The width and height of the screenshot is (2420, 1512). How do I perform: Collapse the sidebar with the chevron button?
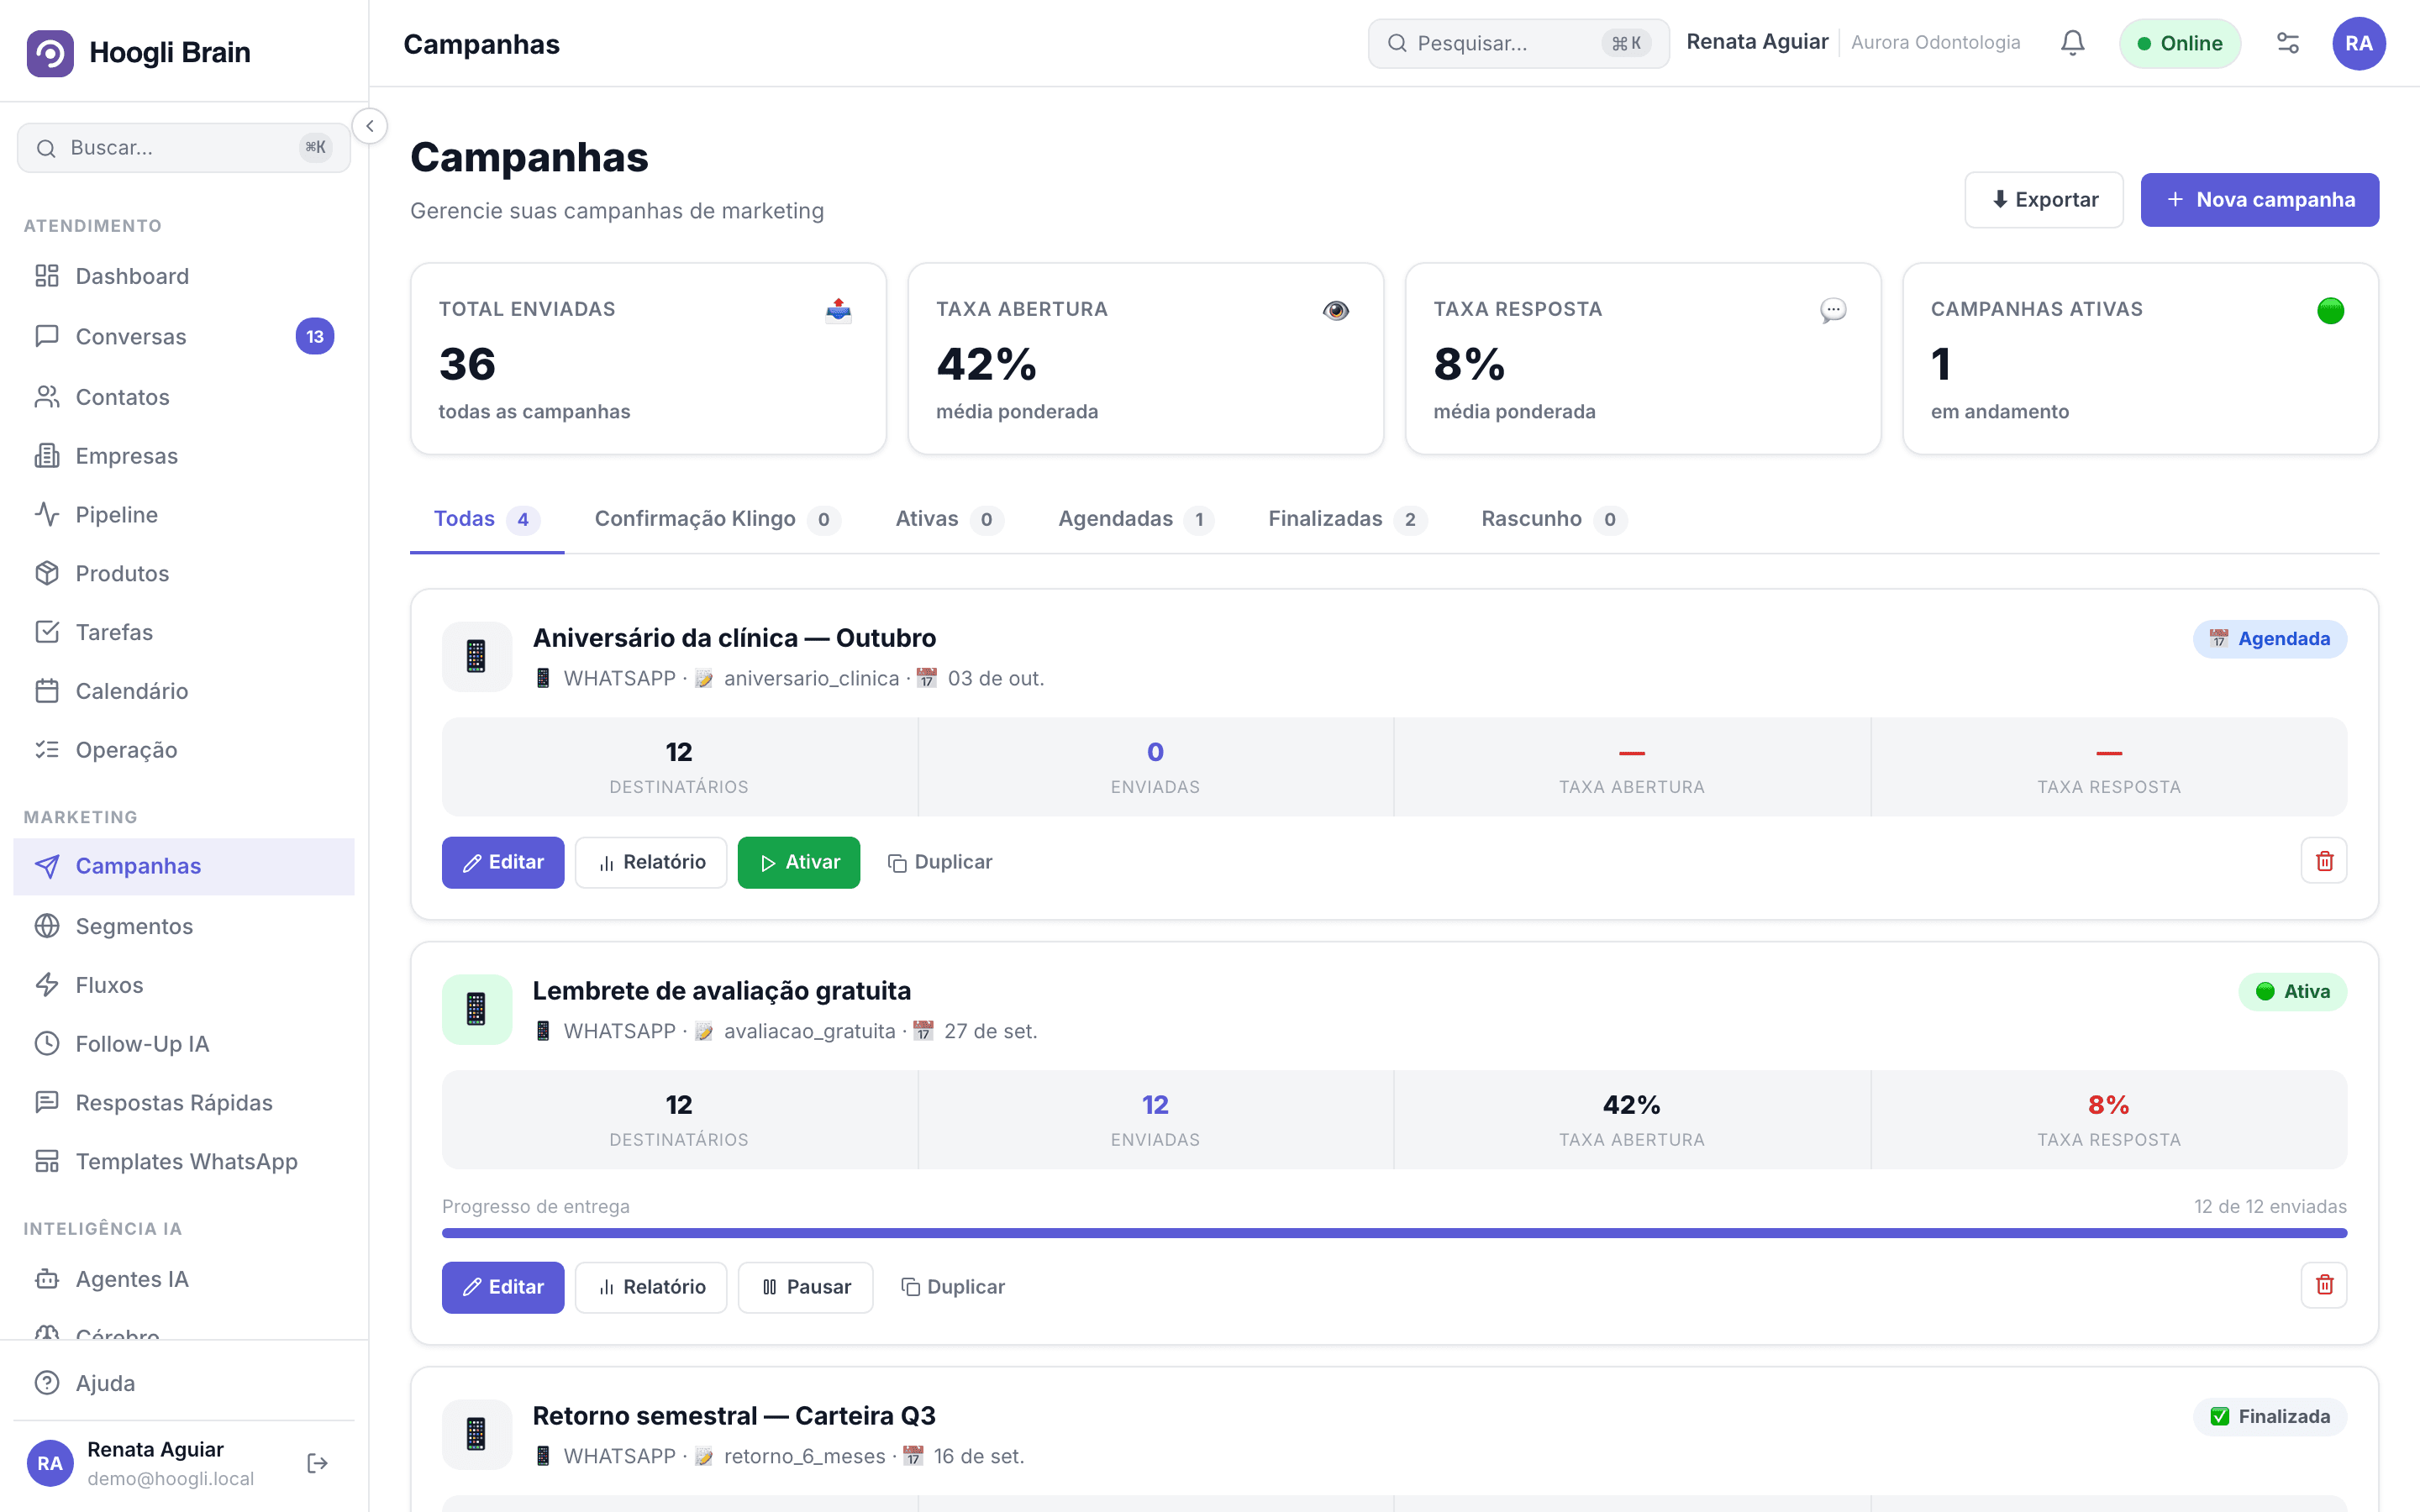(370, 126)
